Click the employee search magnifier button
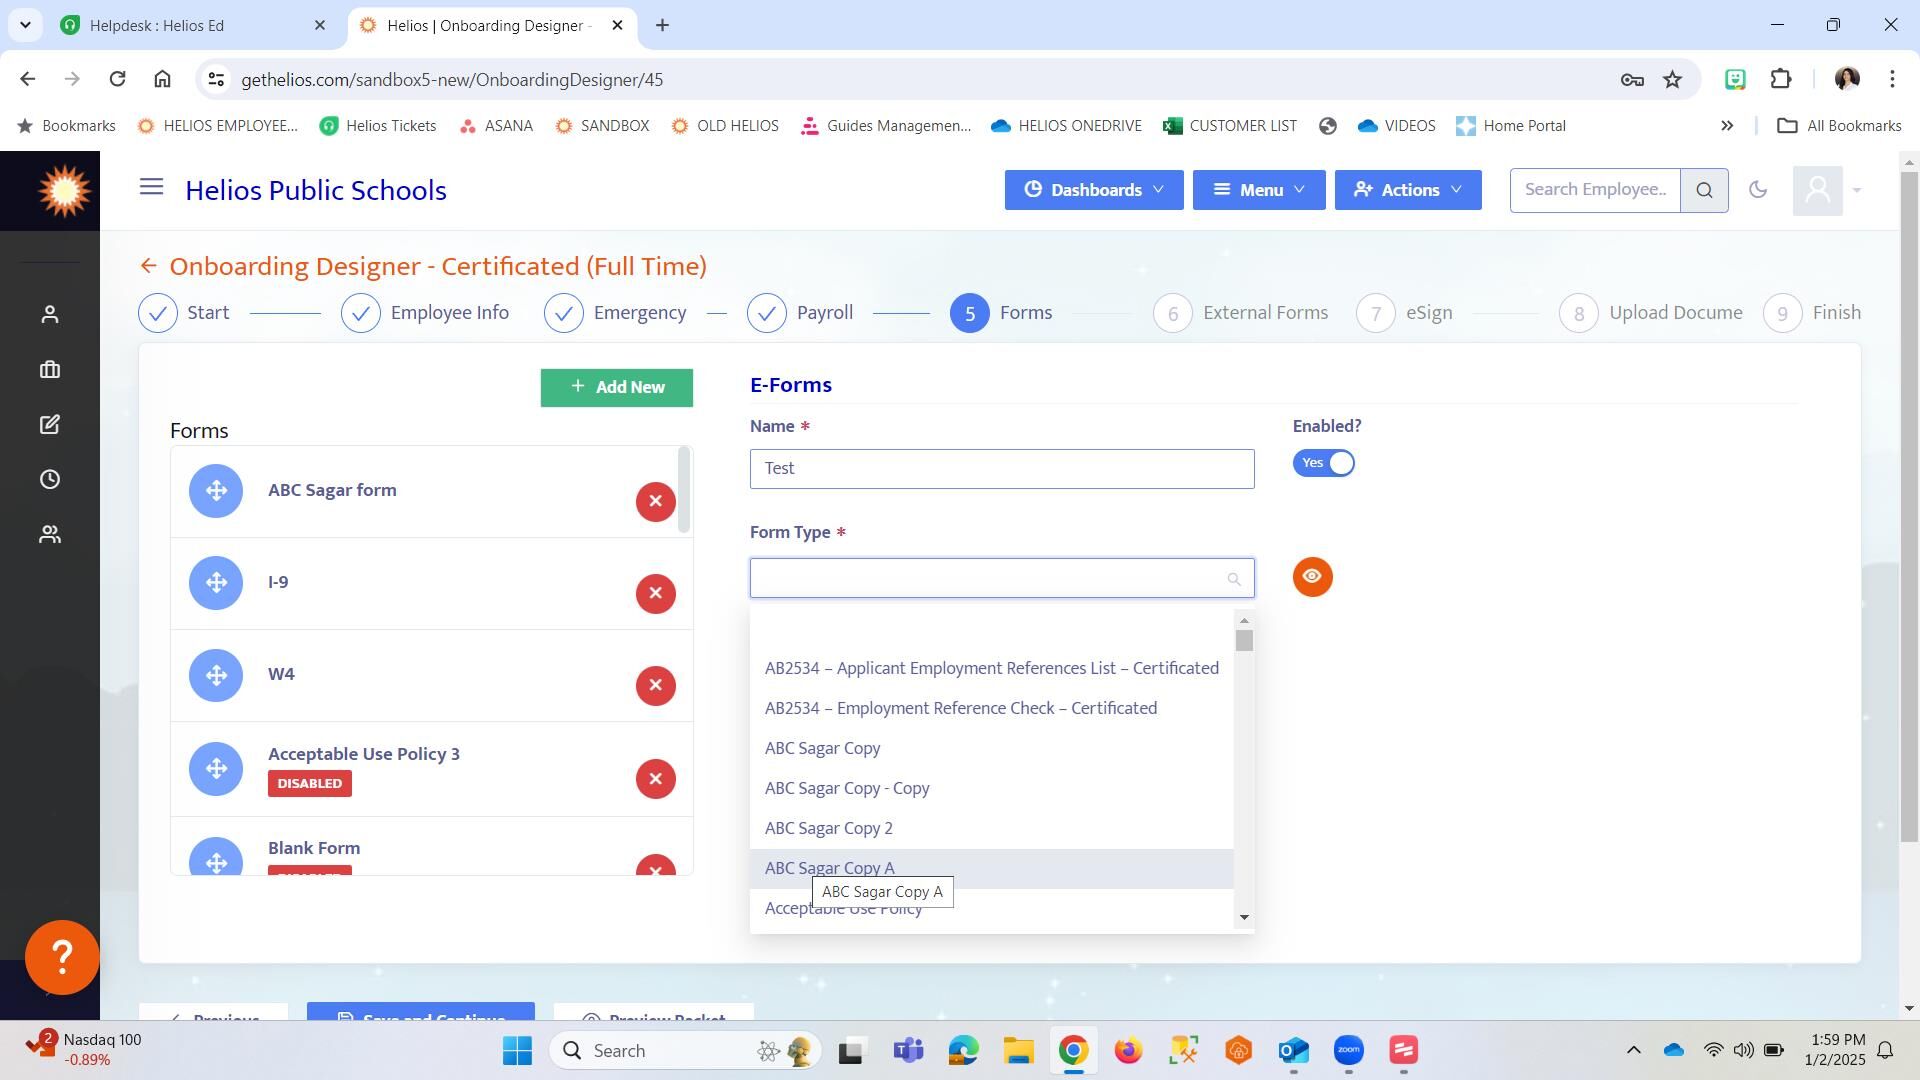The width and height of the screenshot is (1920, 1080). pos(1704,190)
